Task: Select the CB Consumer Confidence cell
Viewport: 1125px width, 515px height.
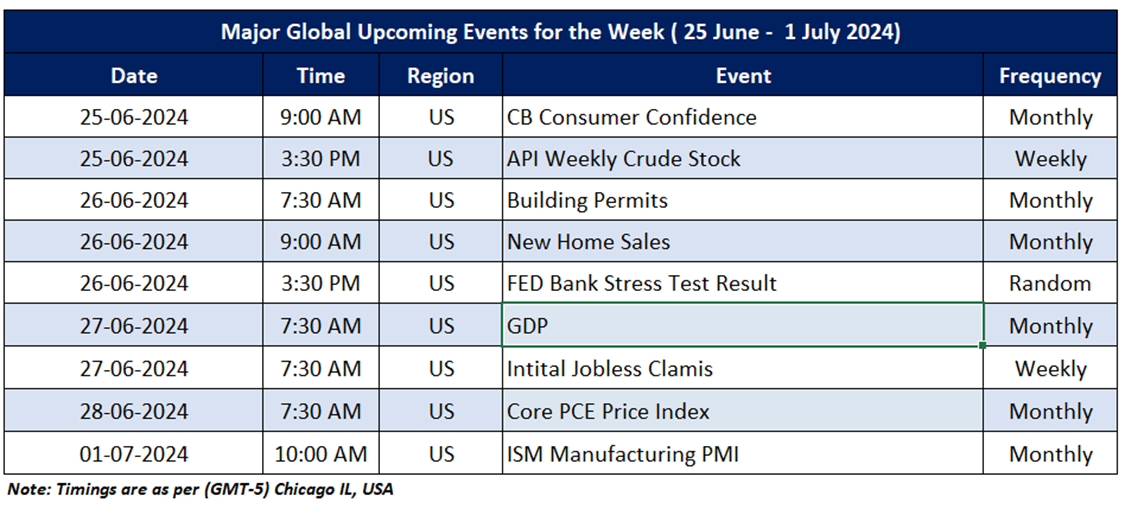Action: [x=743, y=117]
